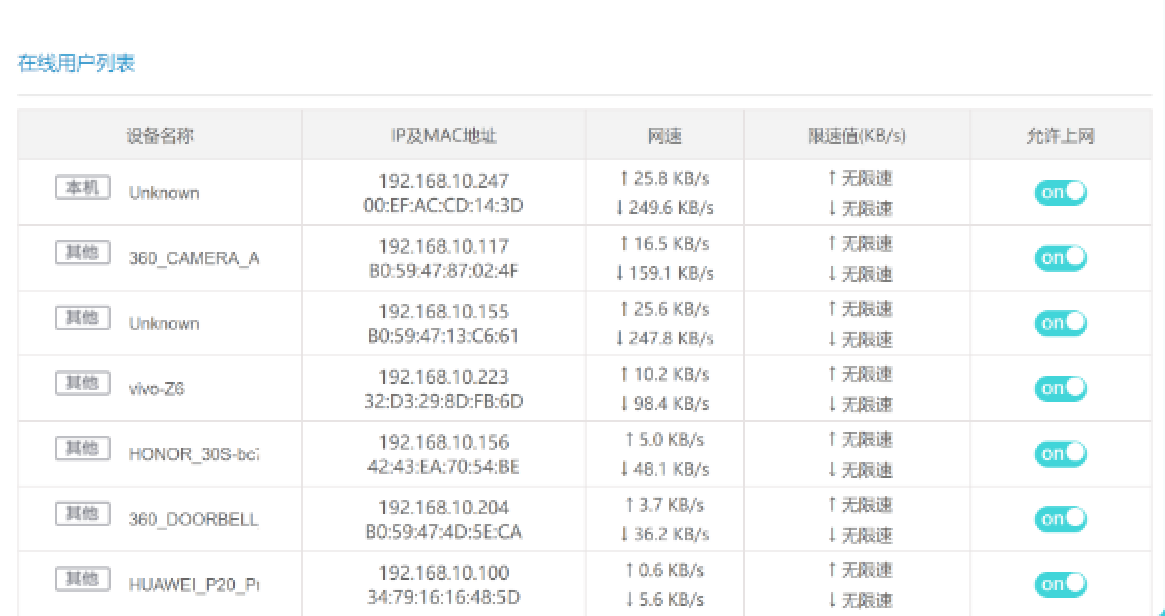Screen dimensions: 1165x616
Task: Open the 在线用户列表 section link
Action: (75, 62)
